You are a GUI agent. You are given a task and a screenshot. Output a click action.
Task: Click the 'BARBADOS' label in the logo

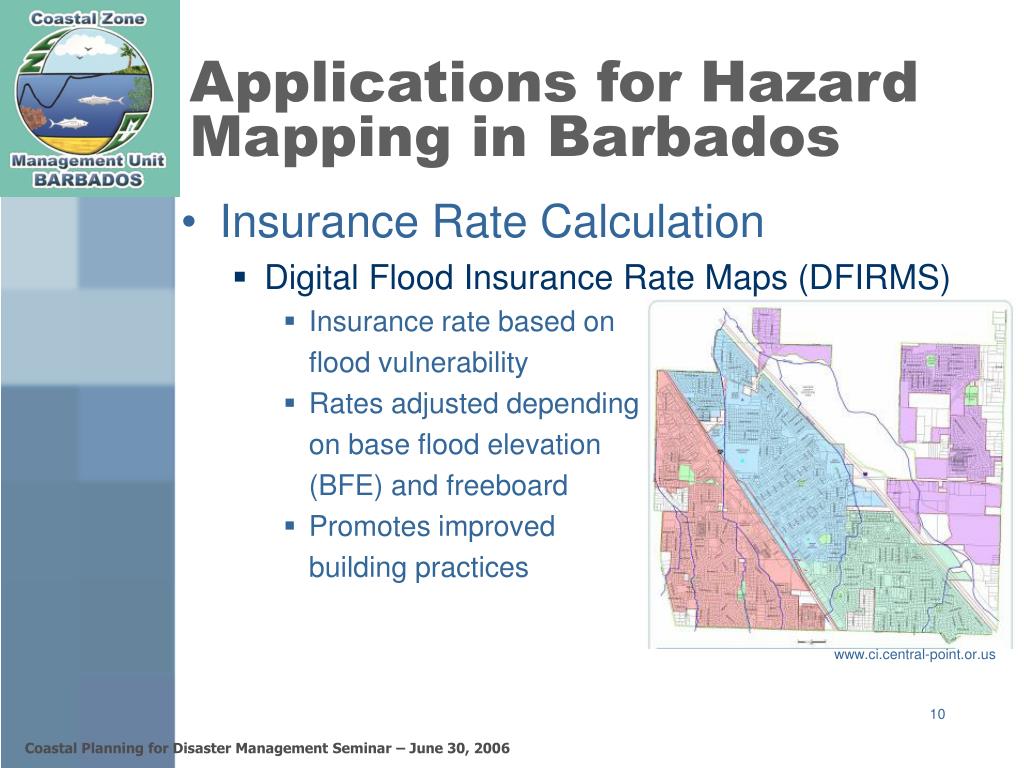pos(88,180)
